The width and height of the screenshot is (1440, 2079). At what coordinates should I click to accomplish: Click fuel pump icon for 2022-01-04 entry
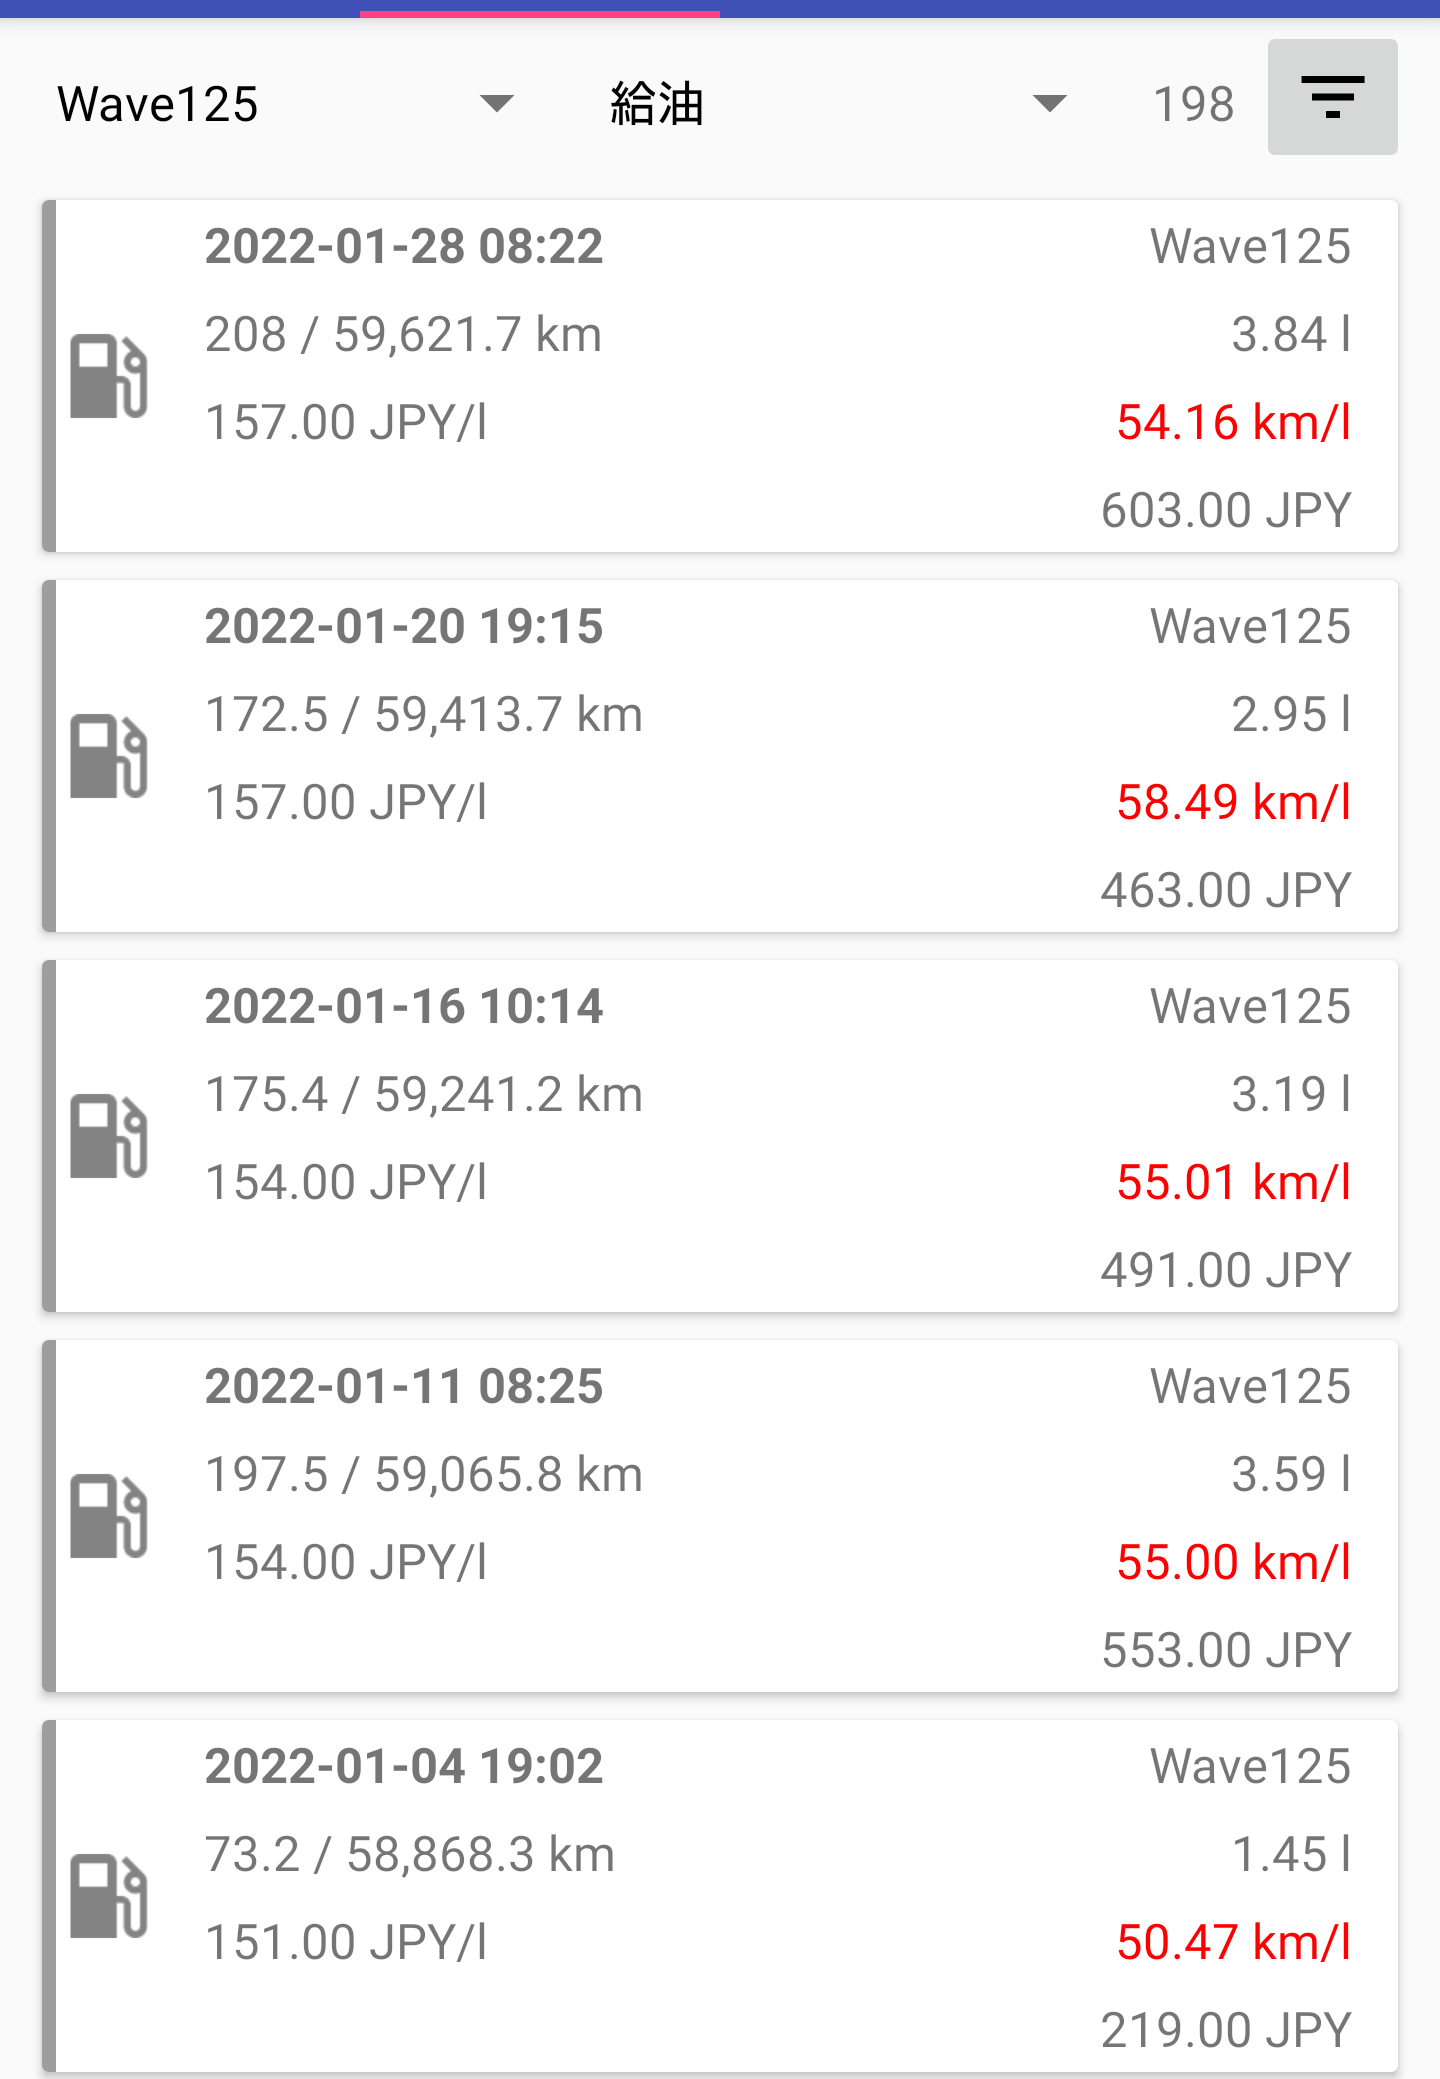[x=109, y=1896]
